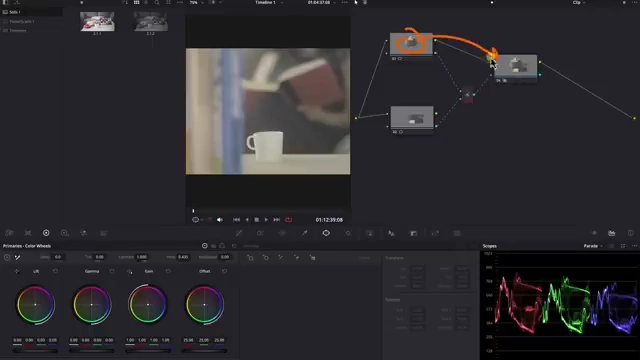Reset the Offset wheel
Image resolution: width=640 pixels, height=360 pixels.
tap(224, 271)
